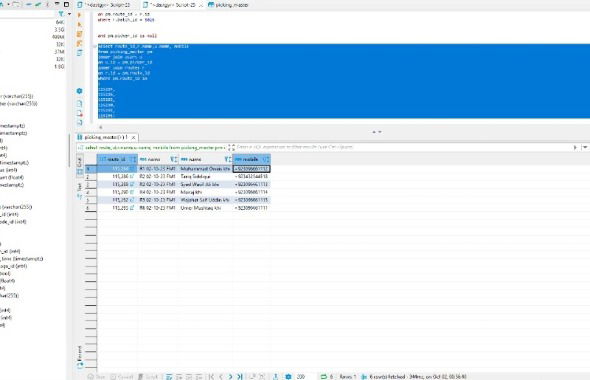Run the Execute SQL statement arrow icon
Image resolution: width=590 pixels, height=380 pixels.
pos(79,15)
